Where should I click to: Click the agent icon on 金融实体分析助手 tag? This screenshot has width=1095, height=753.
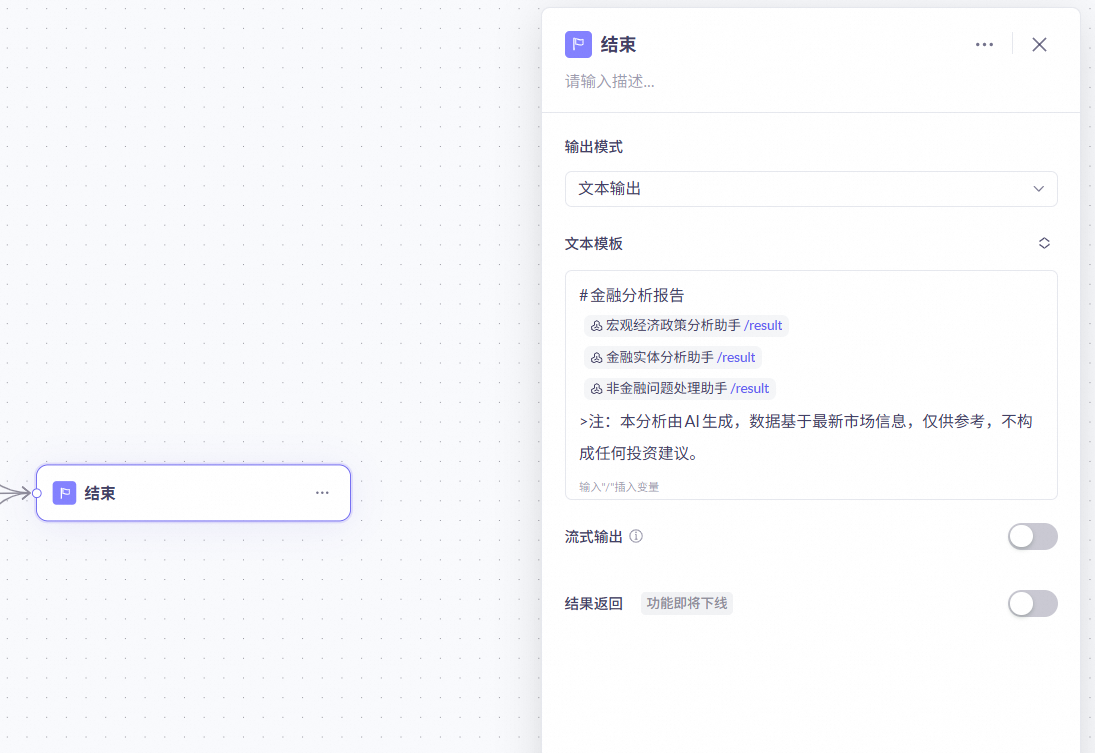pos(596,358)
